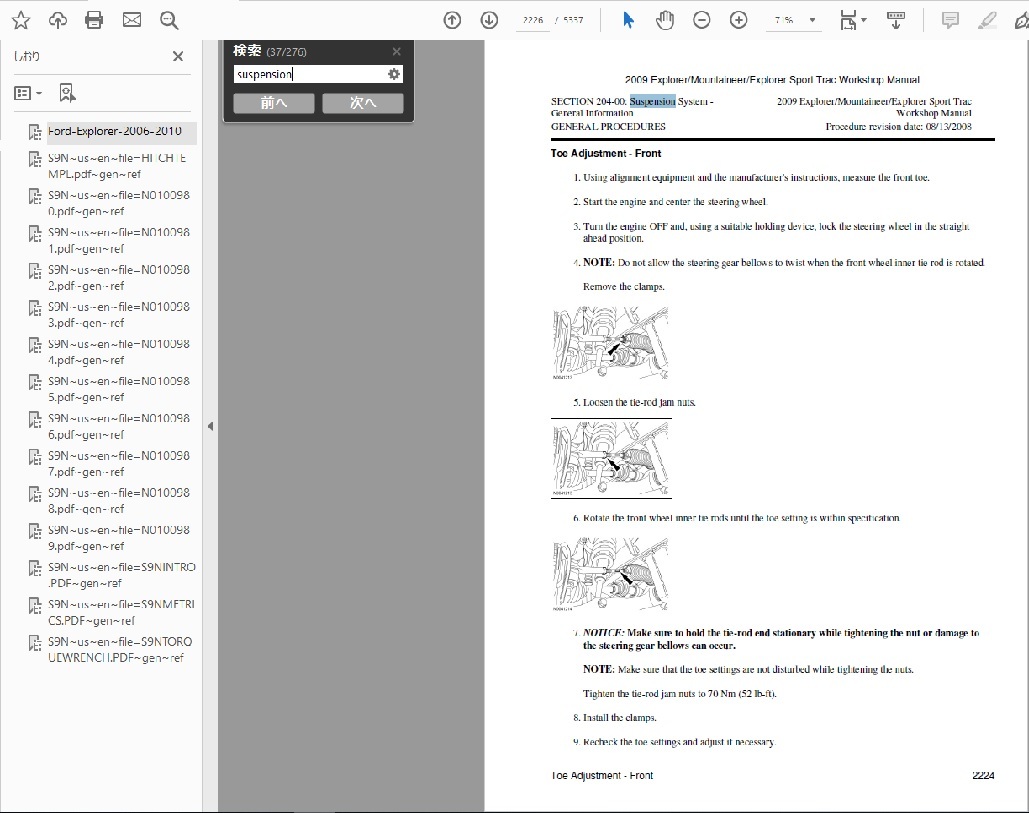Zoom in with the plus button
Viewport: 1029px width, 813px height.
coord(738,20)
